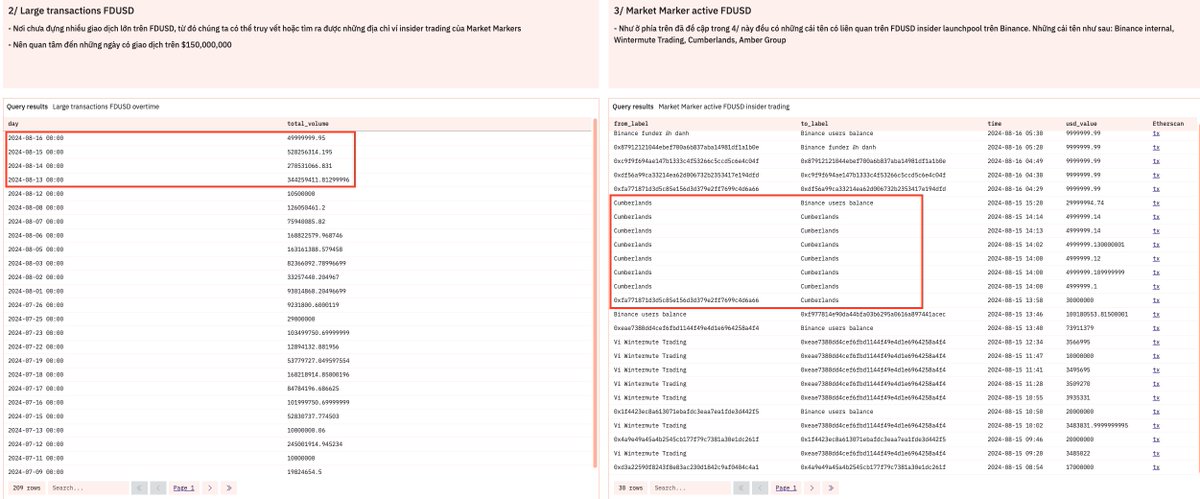Open tx link for 2024-08-16 04:49 row
Screen dimensions: 1200x499
pyautogui.click(x=1156, y=160)
